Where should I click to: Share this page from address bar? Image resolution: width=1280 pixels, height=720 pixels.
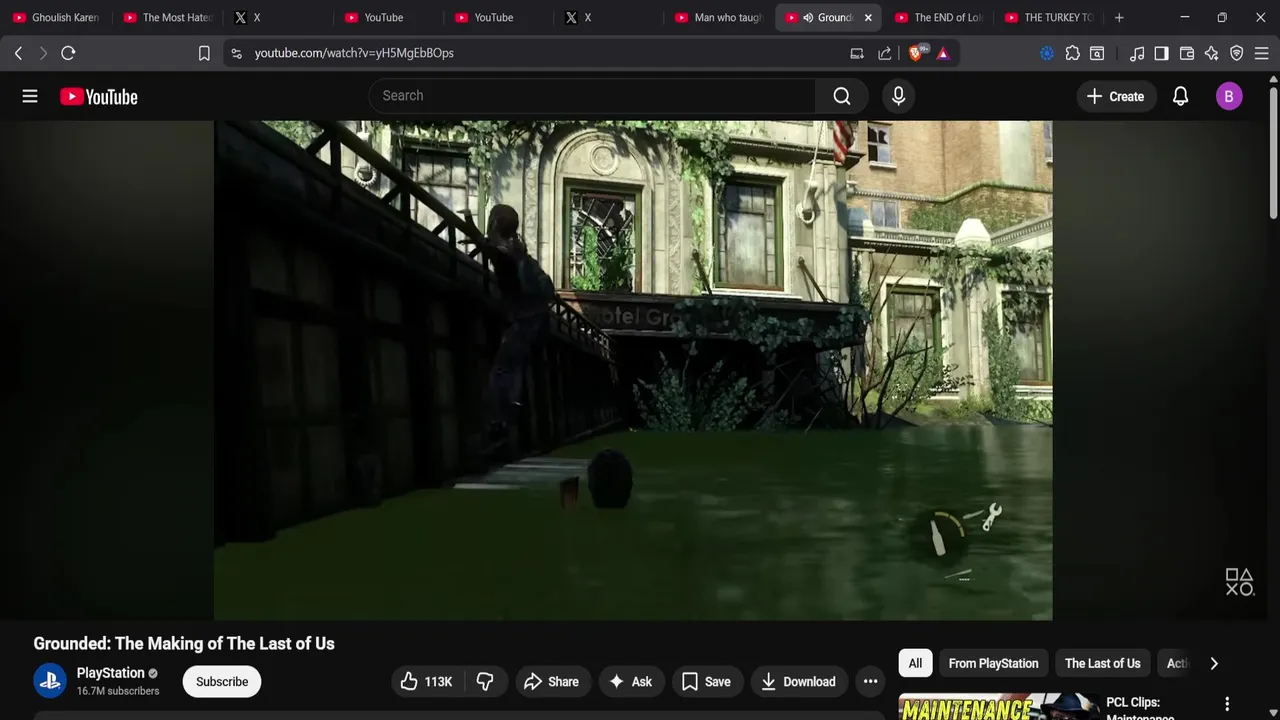coord(885,53)
